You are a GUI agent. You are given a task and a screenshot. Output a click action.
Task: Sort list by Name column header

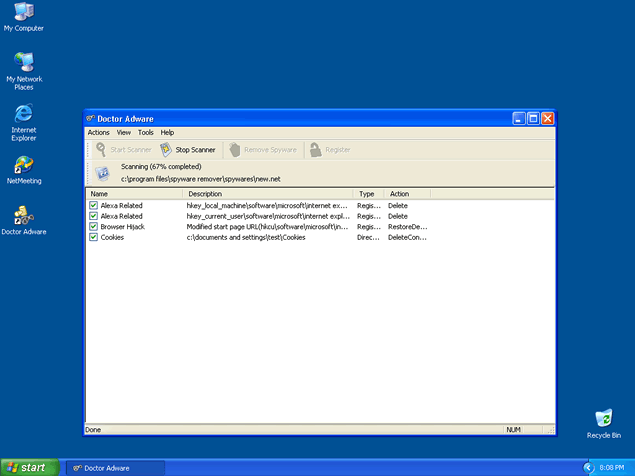135,194
